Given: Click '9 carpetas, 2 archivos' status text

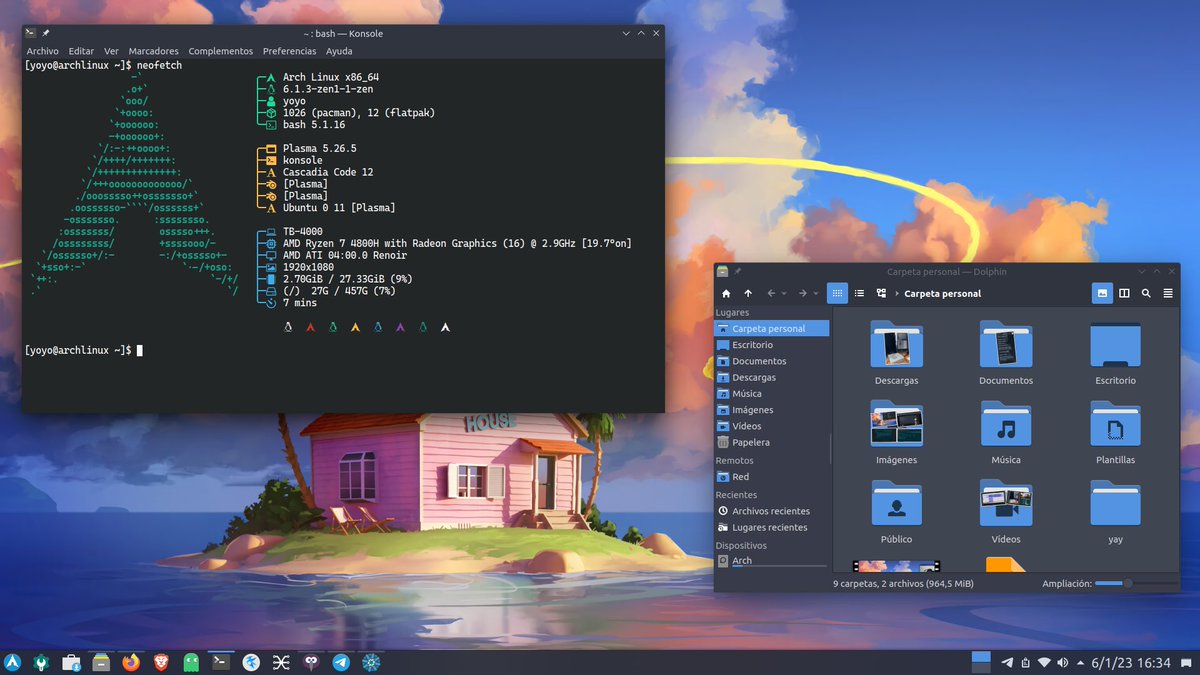Looking at the screenshot, I should (x=903, y=583).
